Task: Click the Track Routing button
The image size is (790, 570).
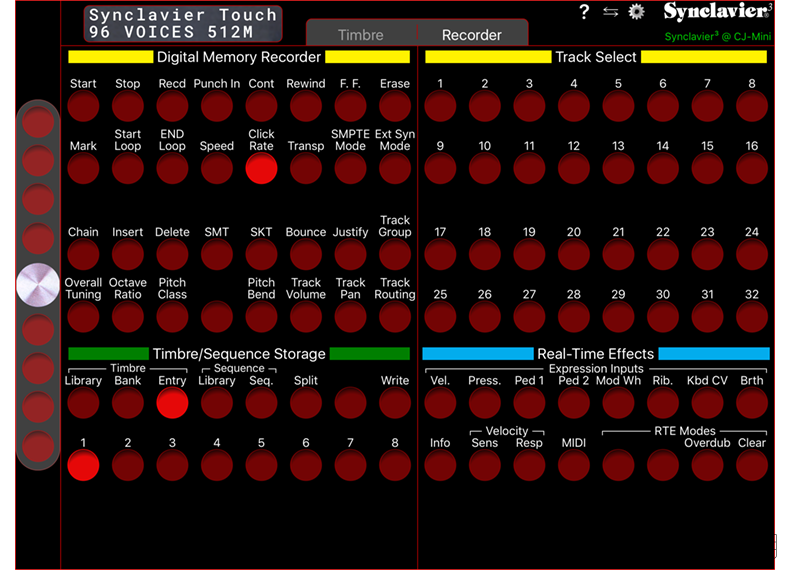Action: [395, 316]
